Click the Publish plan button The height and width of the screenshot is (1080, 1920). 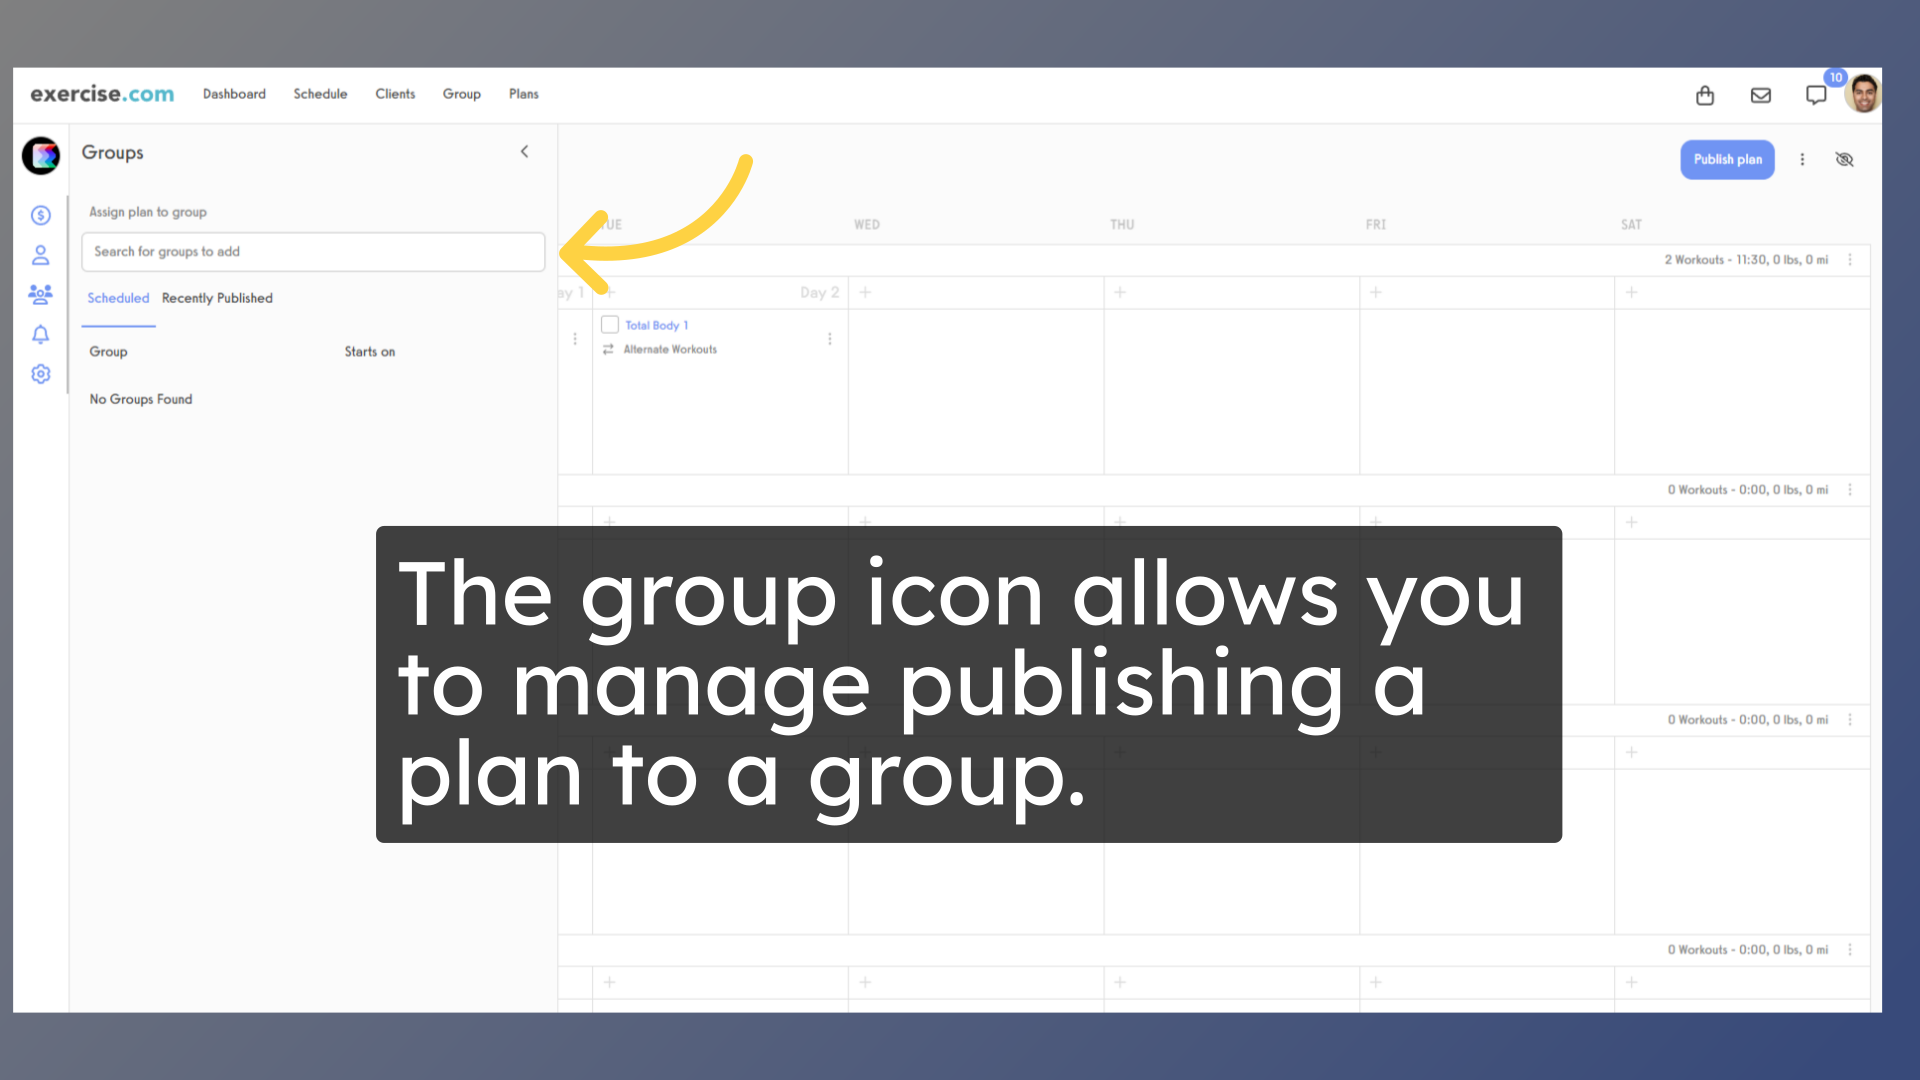pyautogui.click(x=1729, y=158)
